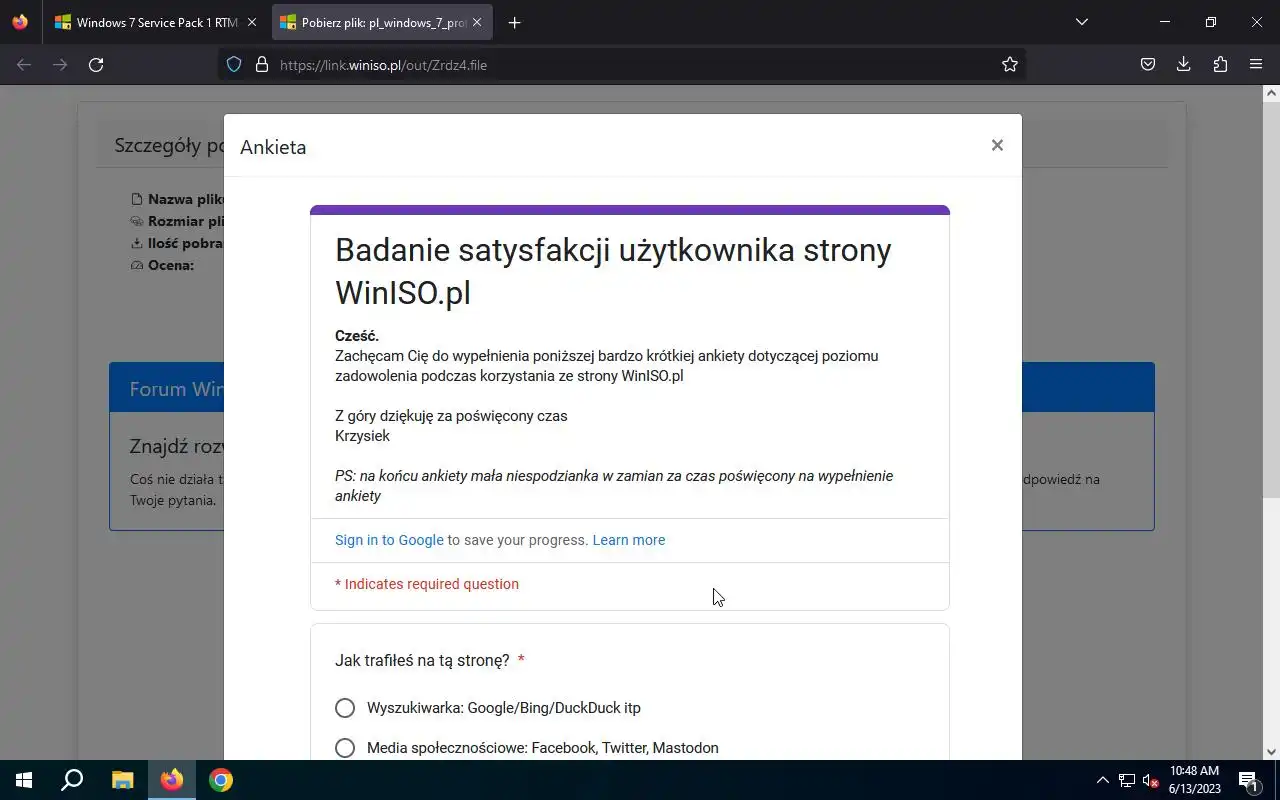Bookmark this page with star icon

pyautogui.click(x=1010, y=64)
